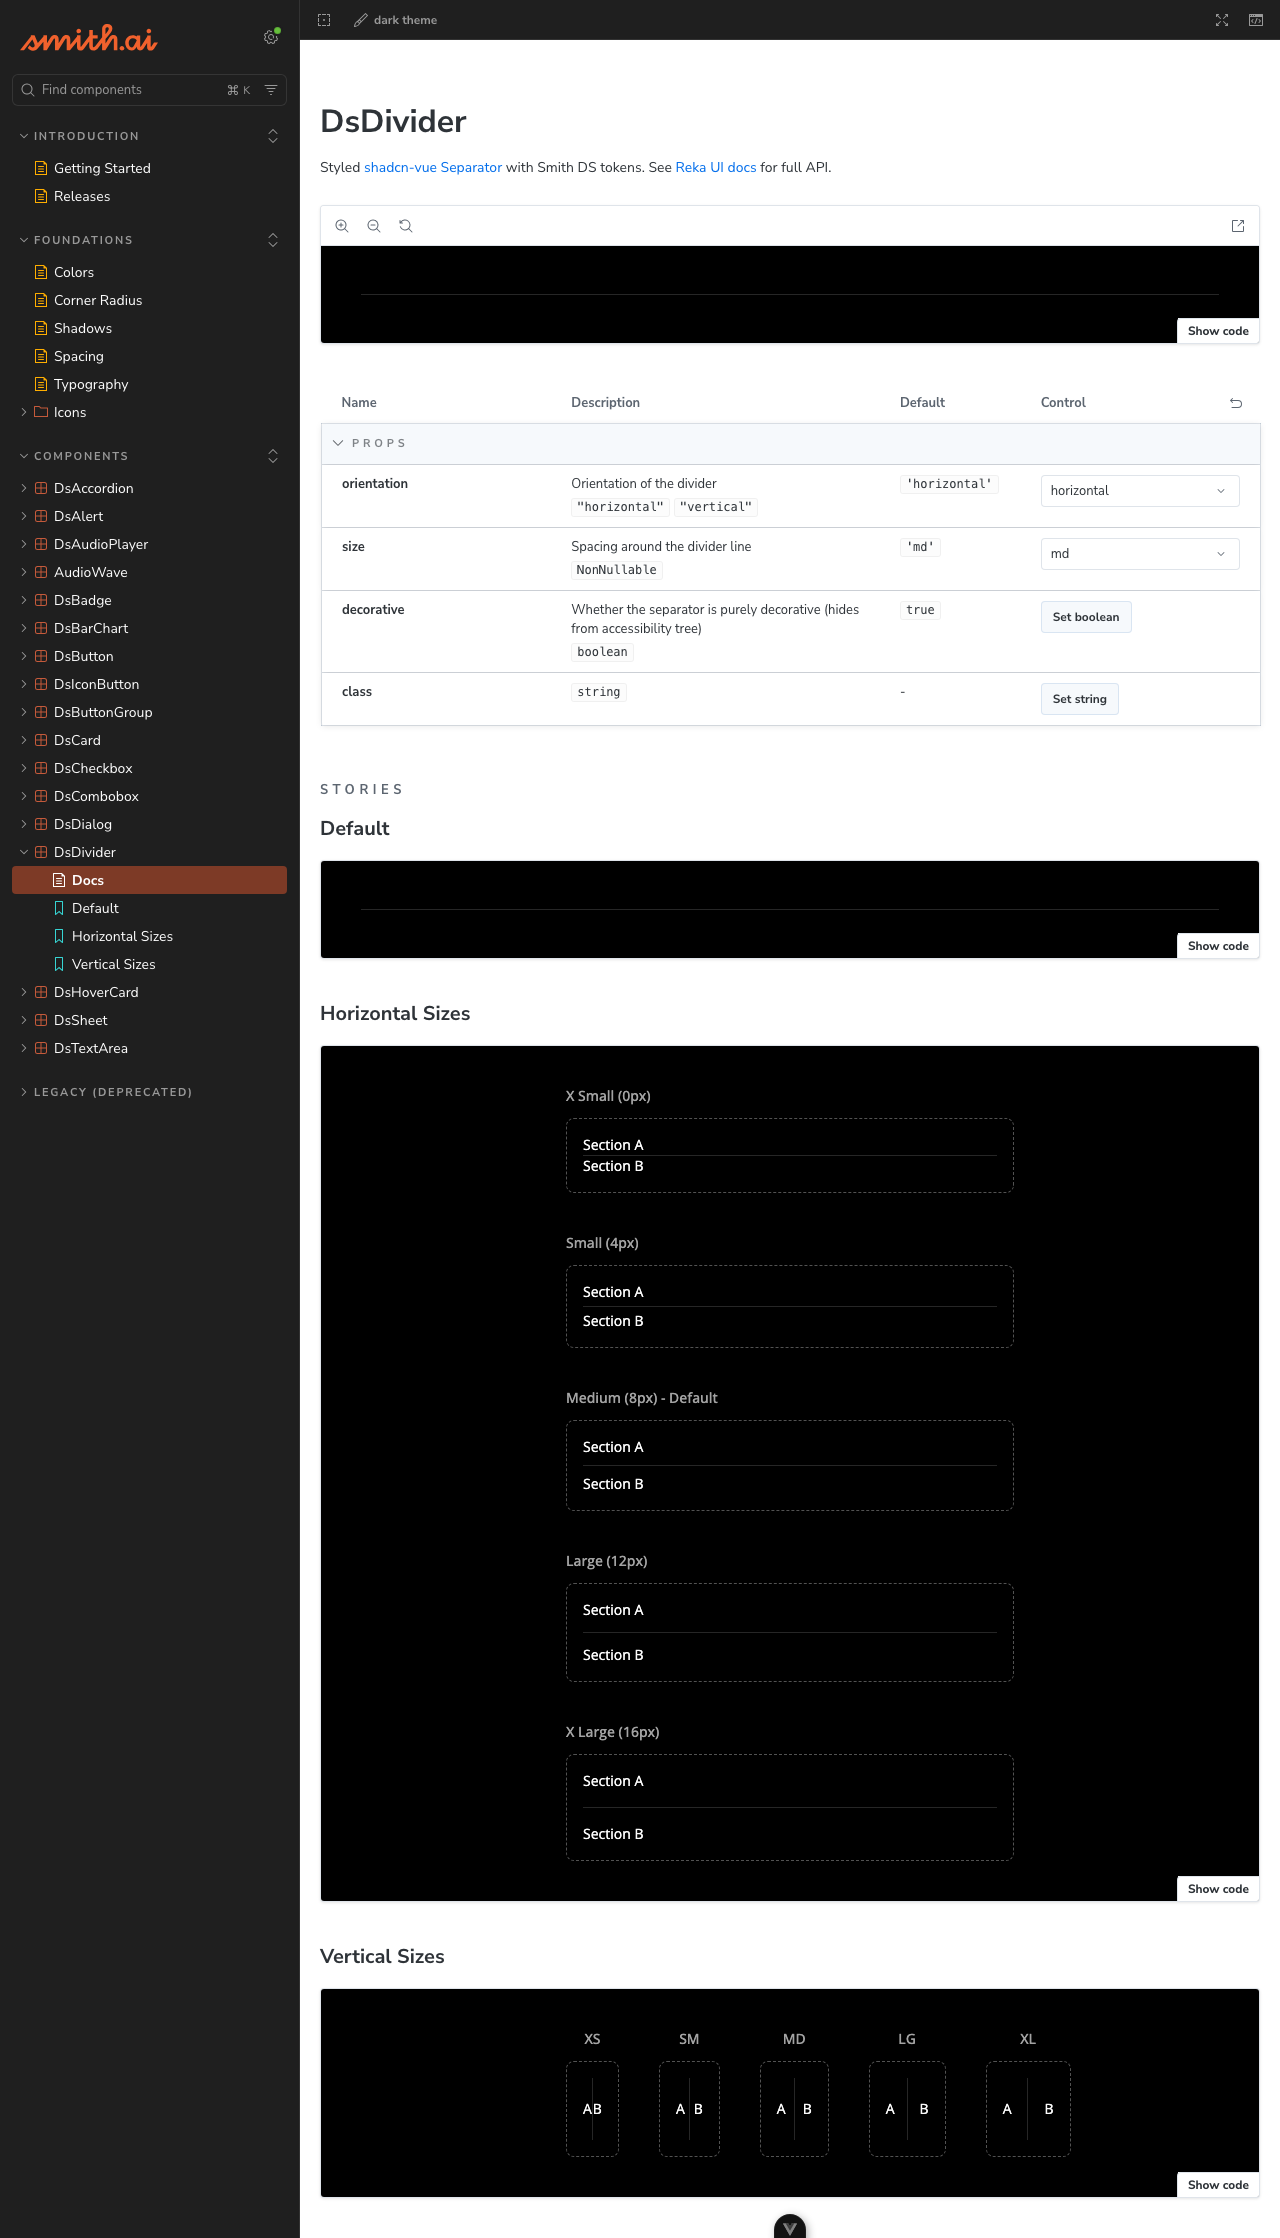Screen dimensions: 1280x2238
Task: Zoom in on the preview canvas
Action: (342, 226)
